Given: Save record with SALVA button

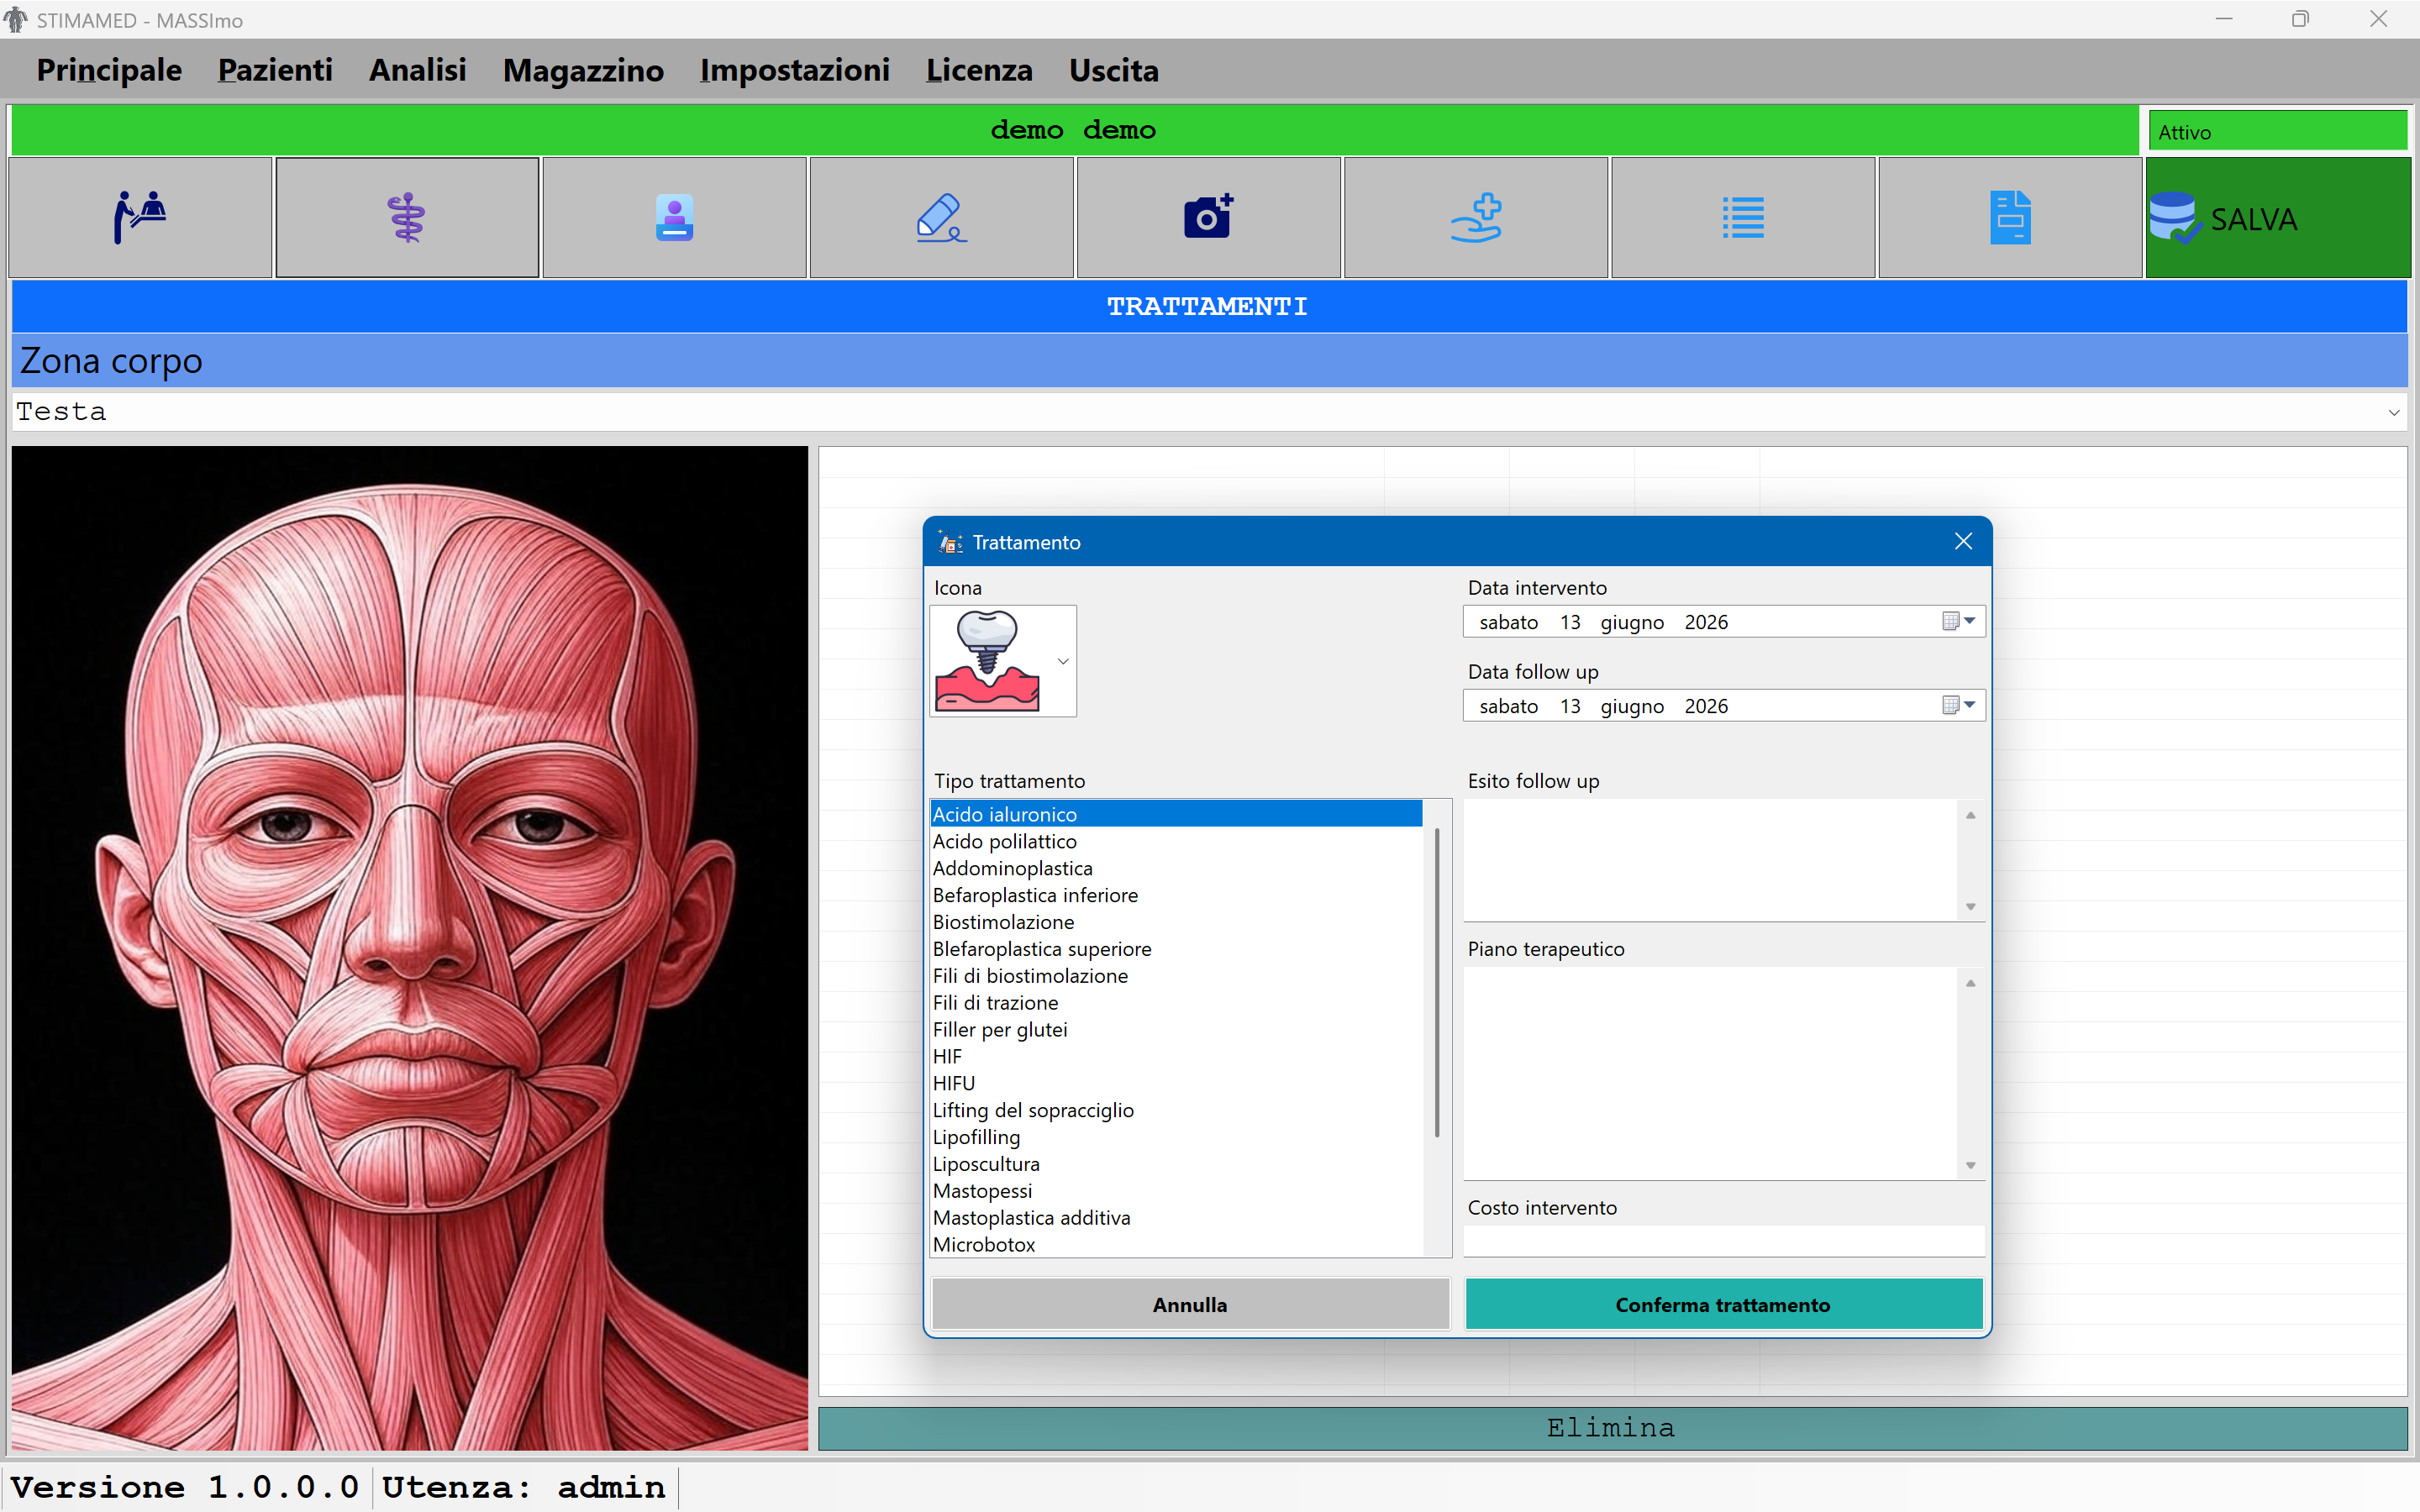Looking at the screenshot, I should pyautogui.click(x=2278, y=217).
